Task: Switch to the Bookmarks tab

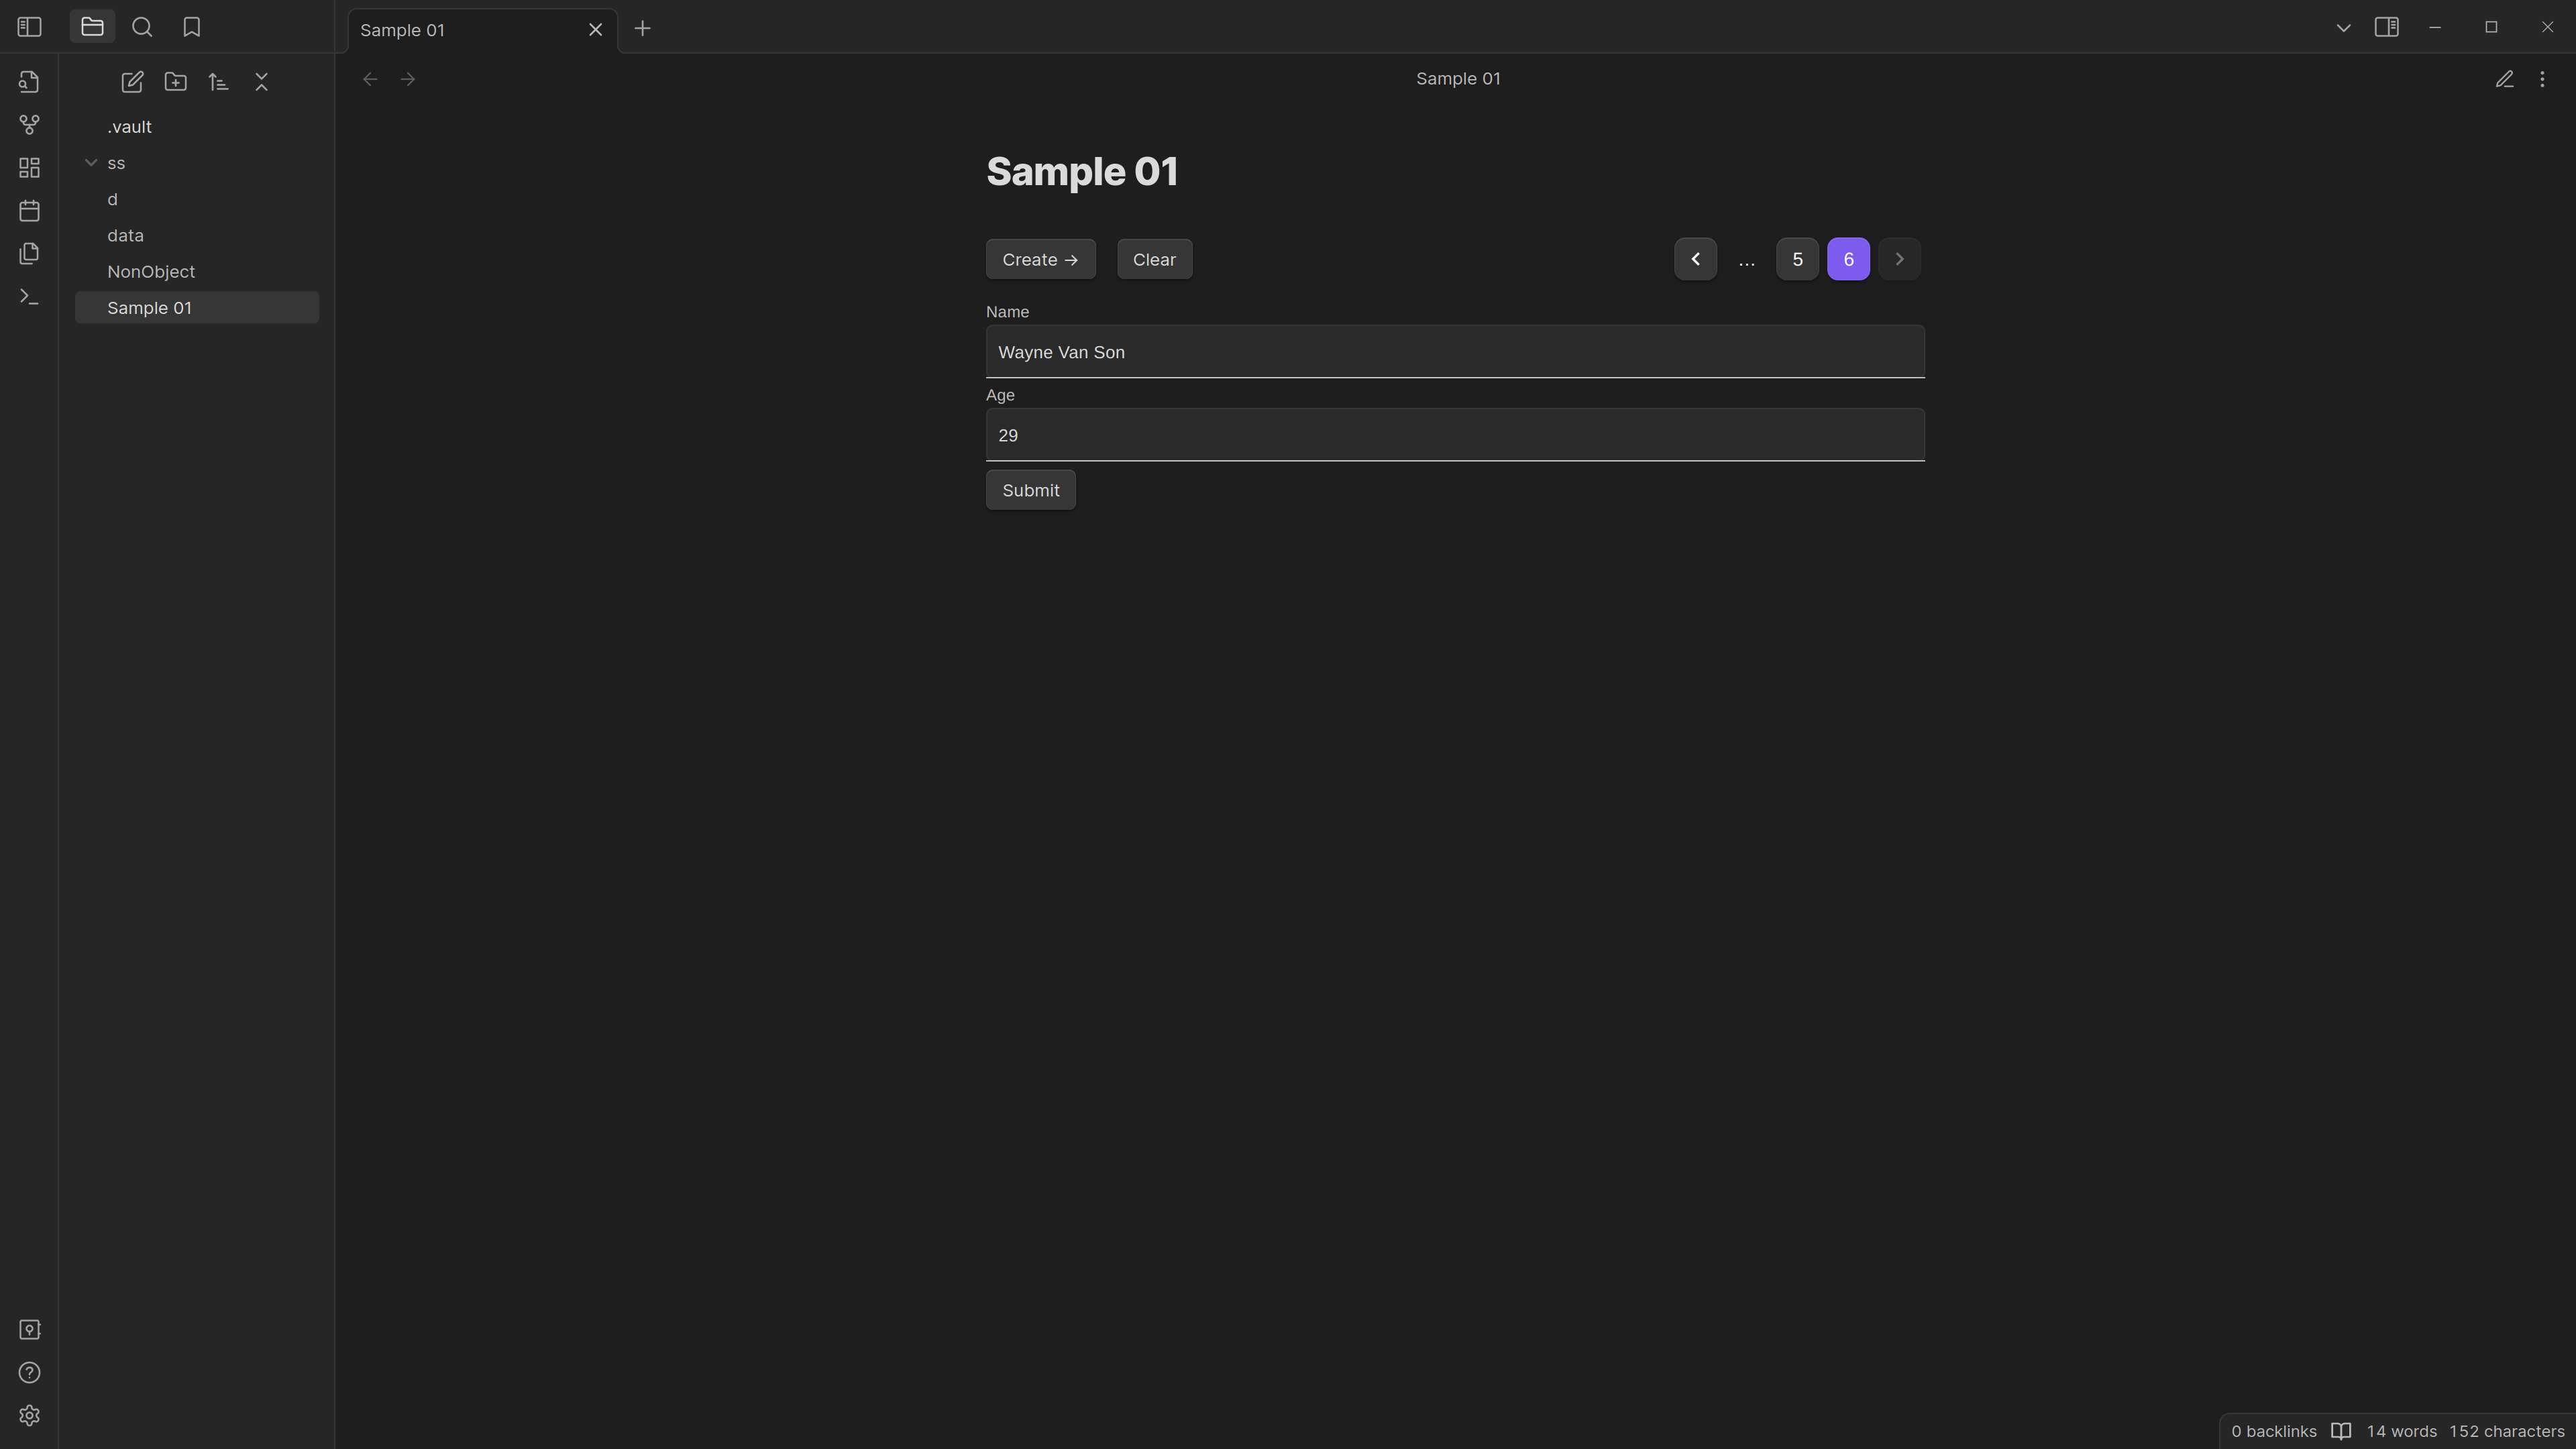Action: pos(192,27)
